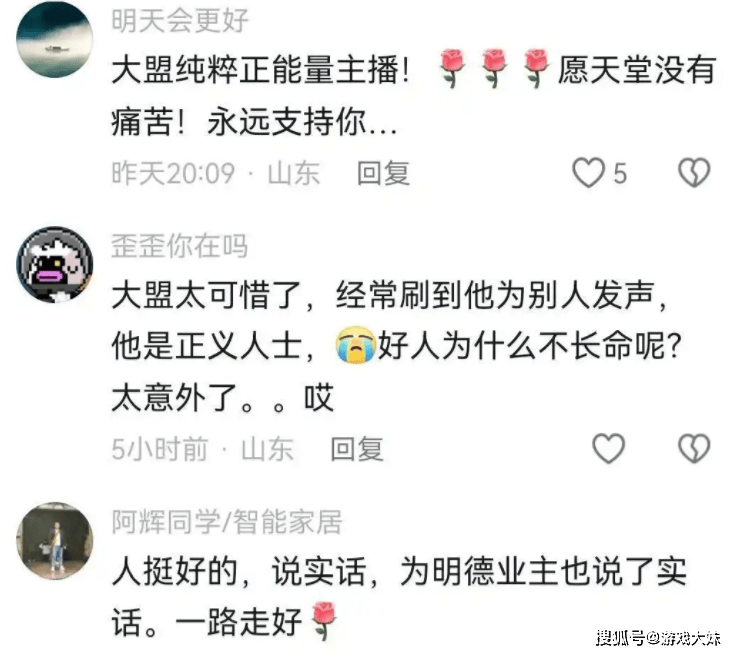
Task: Select the 昨天20:09 timestamp
Action: 173,173
